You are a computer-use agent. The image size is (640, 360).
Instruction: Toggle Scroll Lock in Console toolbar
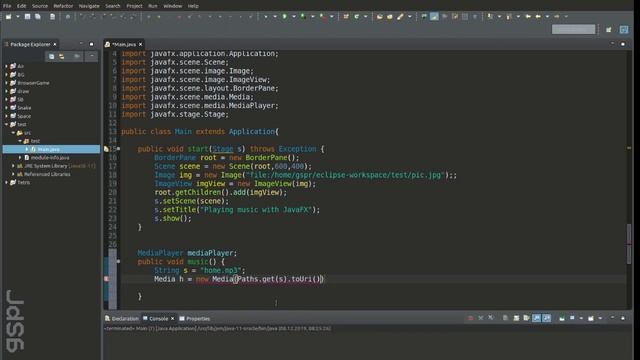click(516, 318)
